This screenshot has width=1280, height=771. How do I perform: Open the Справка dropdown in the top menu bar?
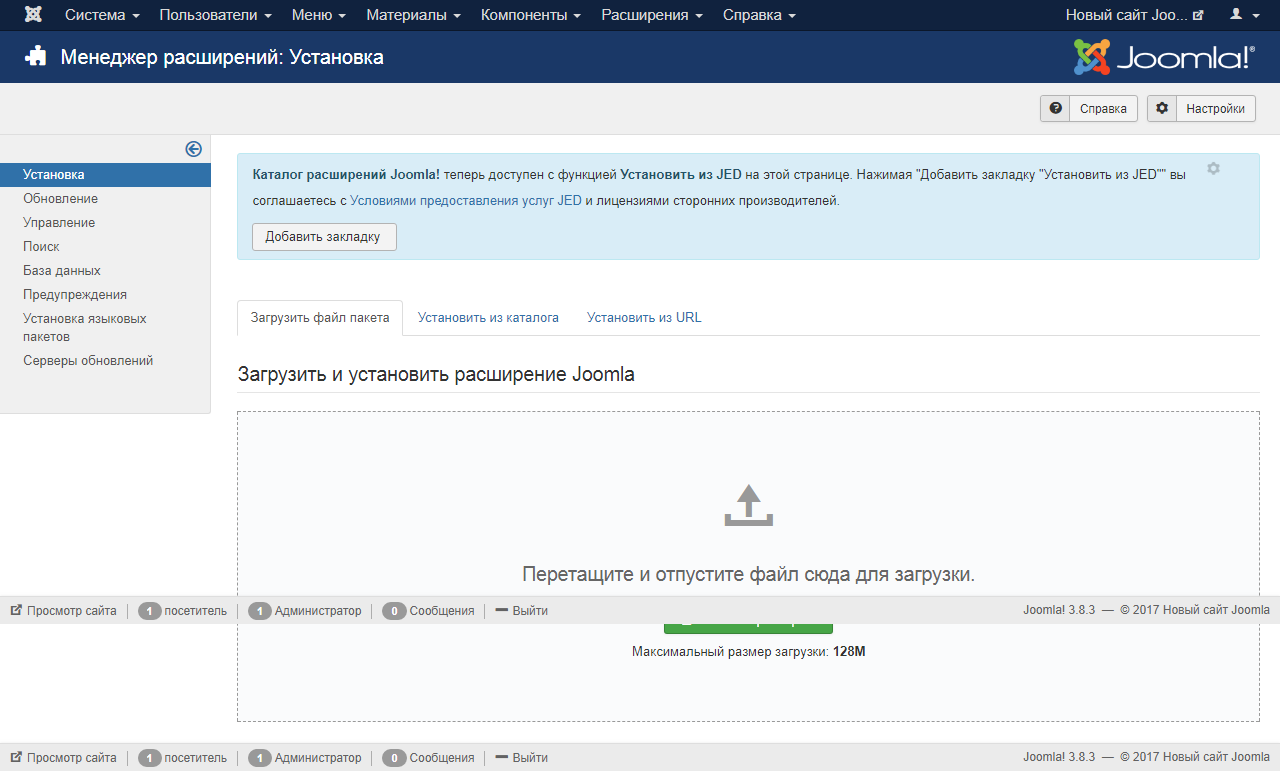(x=759, y=15)
